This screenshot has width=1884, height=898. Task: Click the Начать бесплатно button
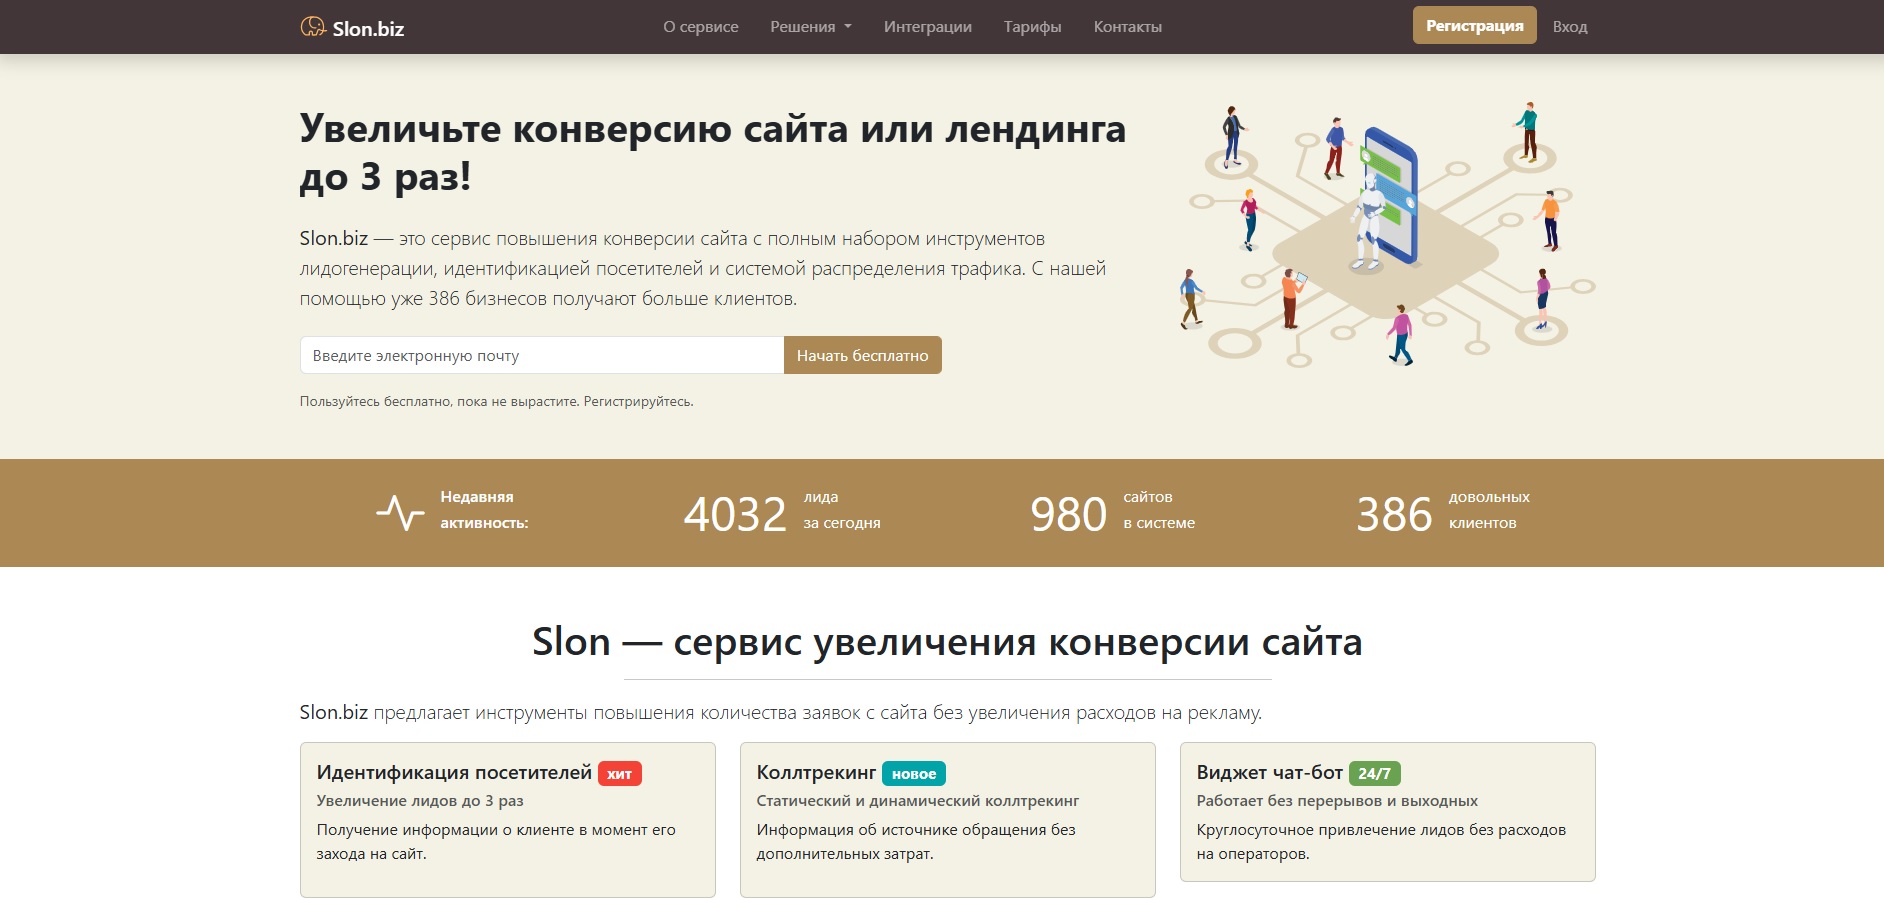(863, 355)
